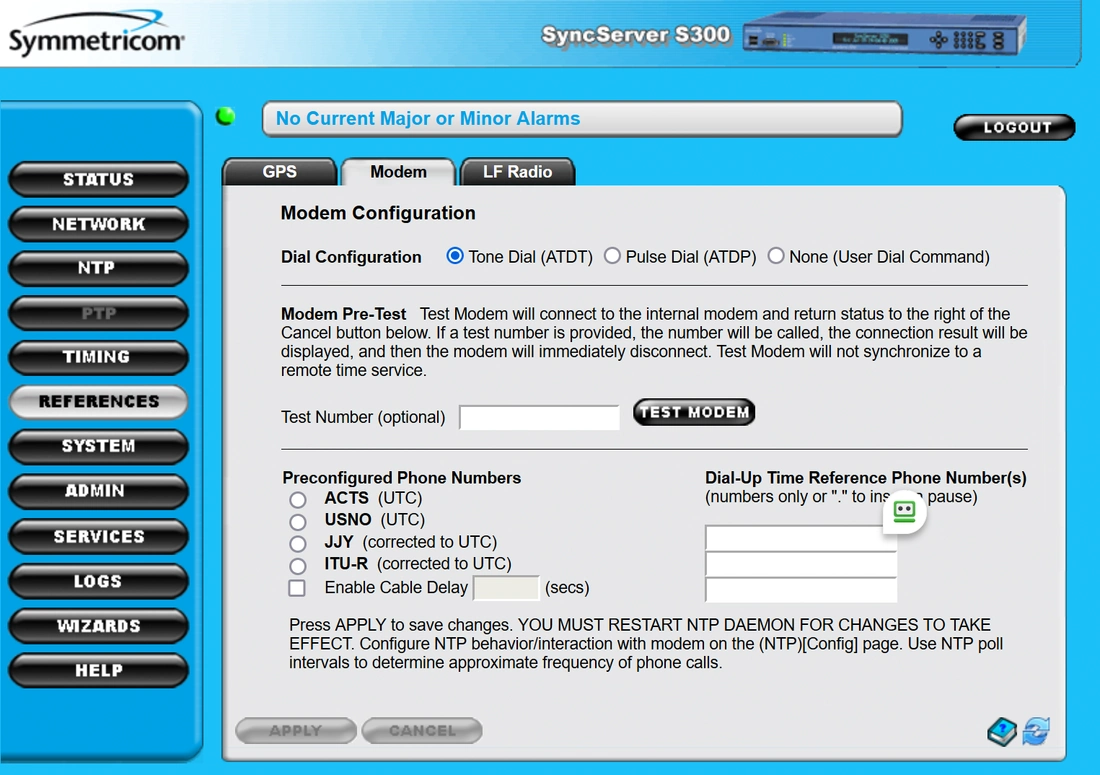Image resolution: width=1100 pixels, height=775 pixels.
Task: Switch to the Modem tab
Action: click(398, 172)
